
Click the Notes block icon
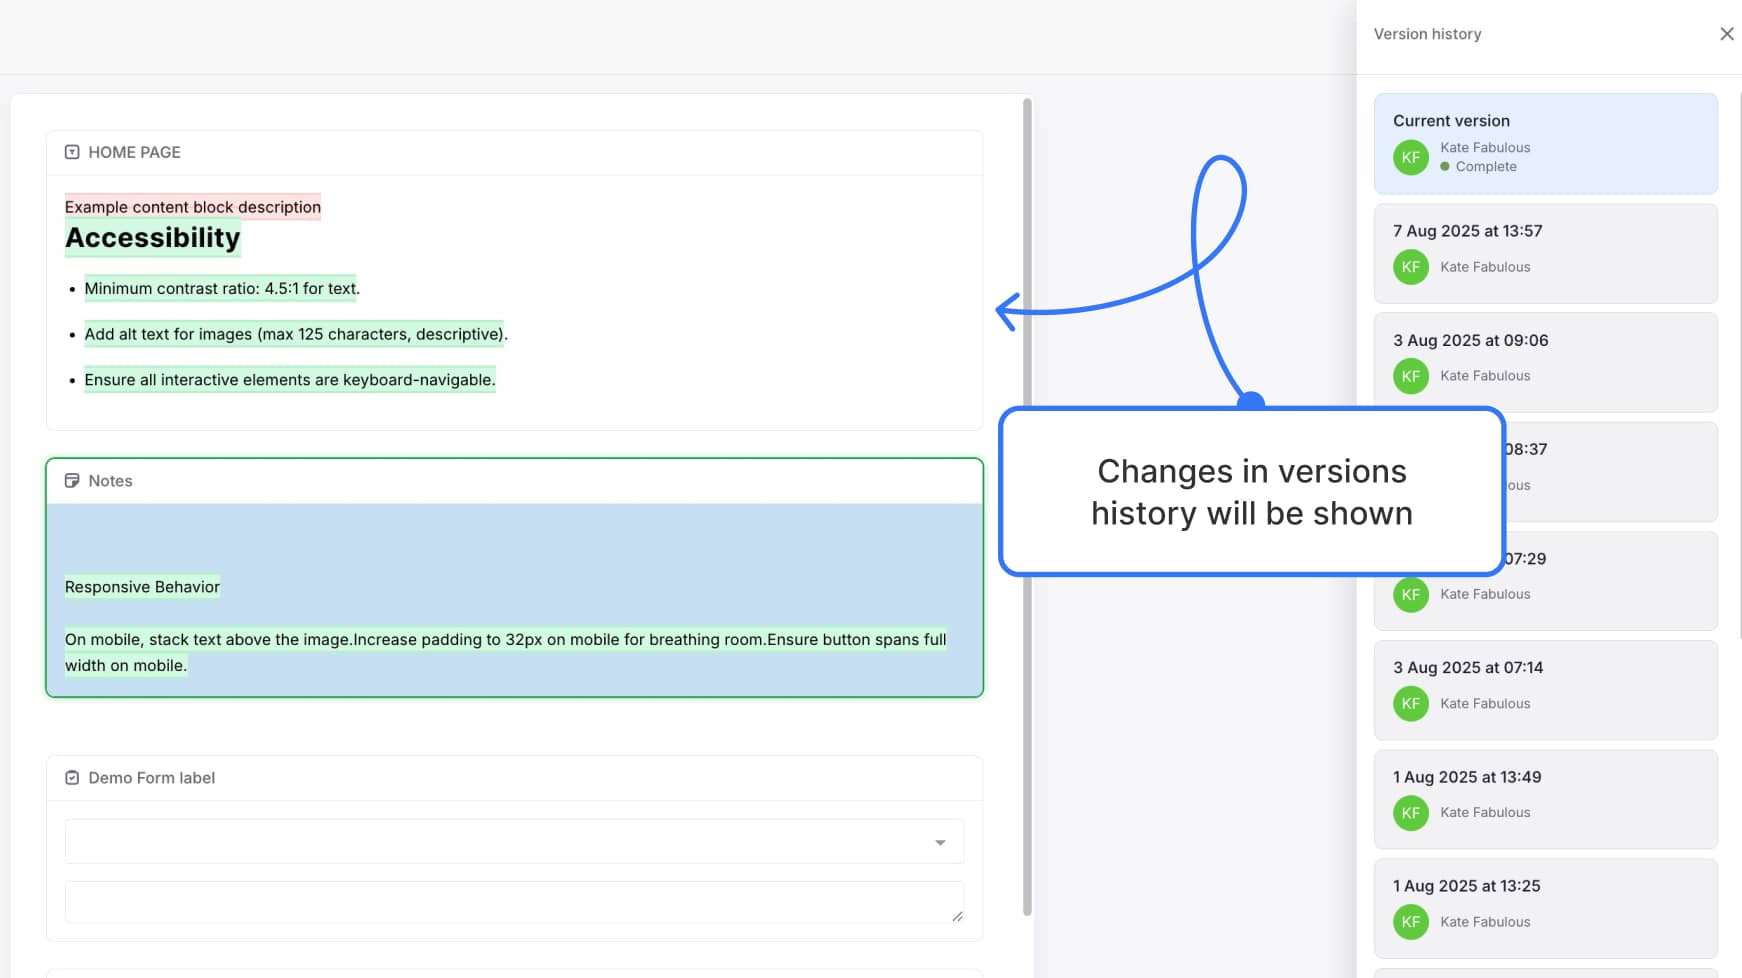72,481
